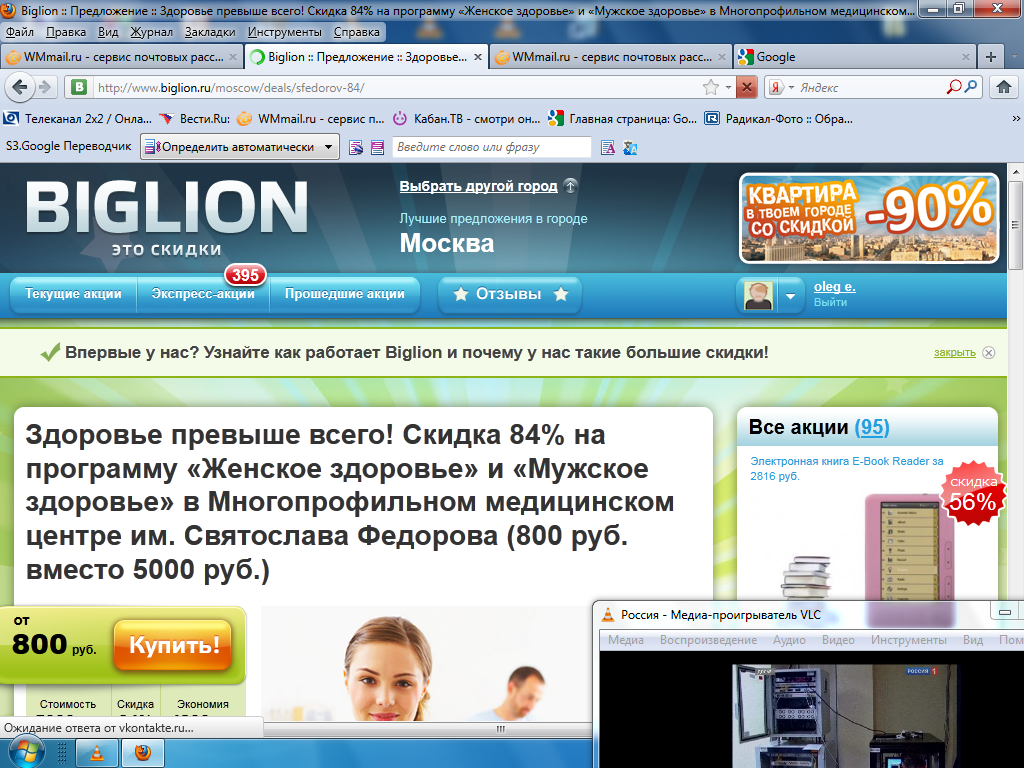Open Медиа menu in VLC window
This screenshot has width=1024, height=768.
tap(626, 640)
